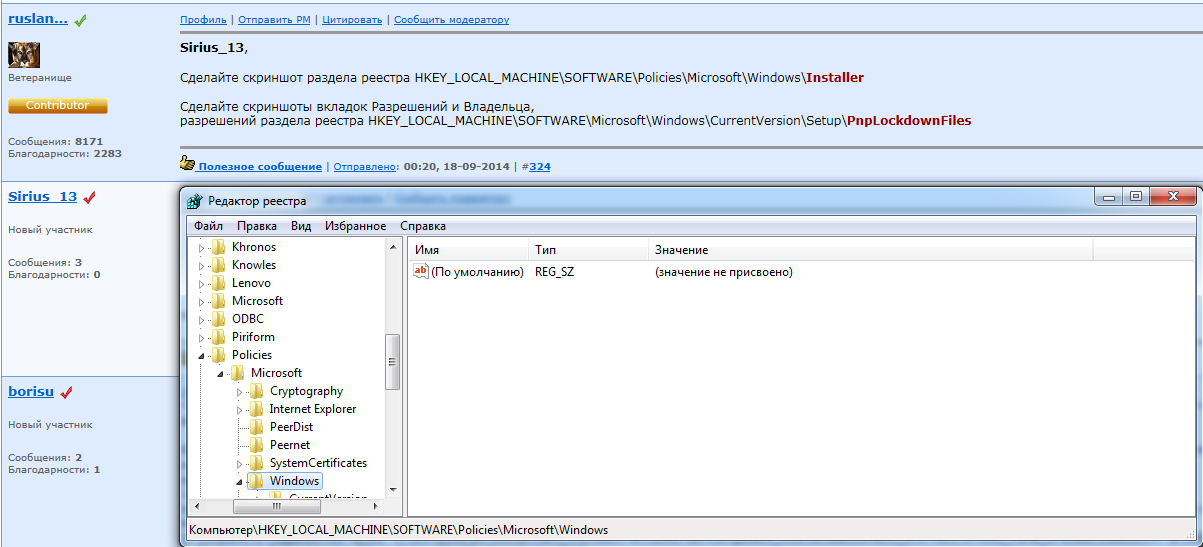The width and height of the screenshot is (1203, 547).
Task: Click the SystemCertificates folder icon
Action: (x=256, y=463)
